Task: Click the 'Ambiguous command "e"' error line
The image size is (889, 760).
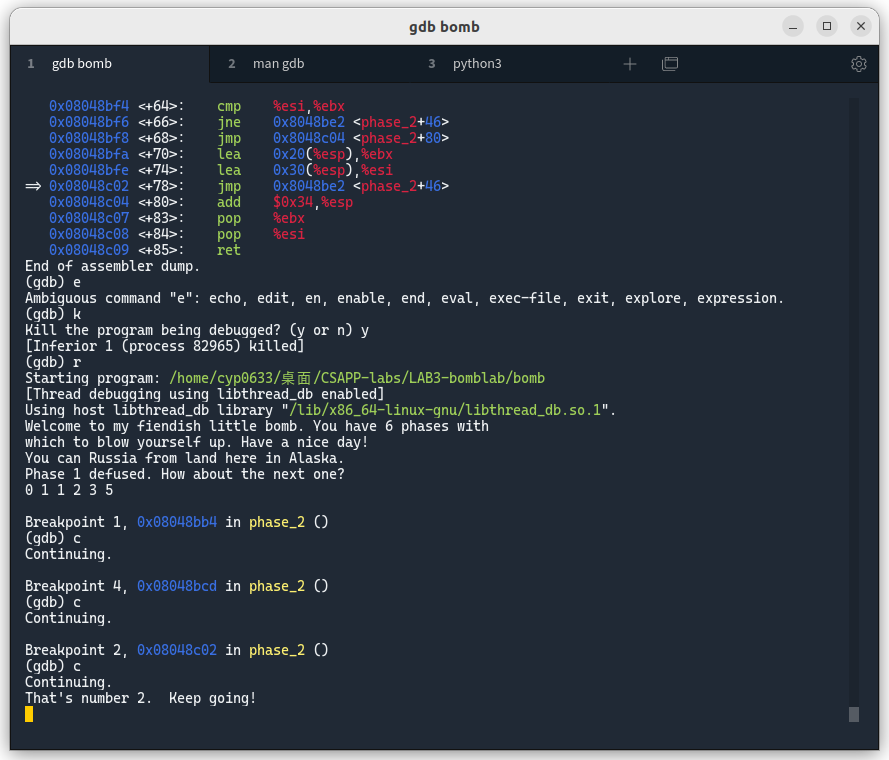Action: pyautogui.click(x=404, y=298)
